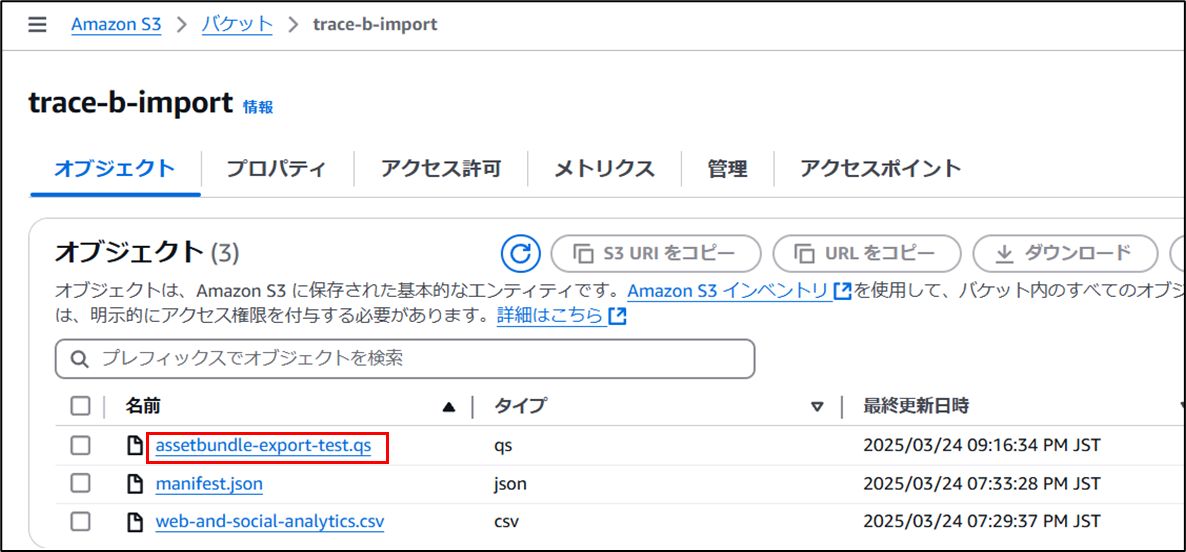
Task: Open the Amazon S3 インベントリ link
Action: tap(730, 291)
